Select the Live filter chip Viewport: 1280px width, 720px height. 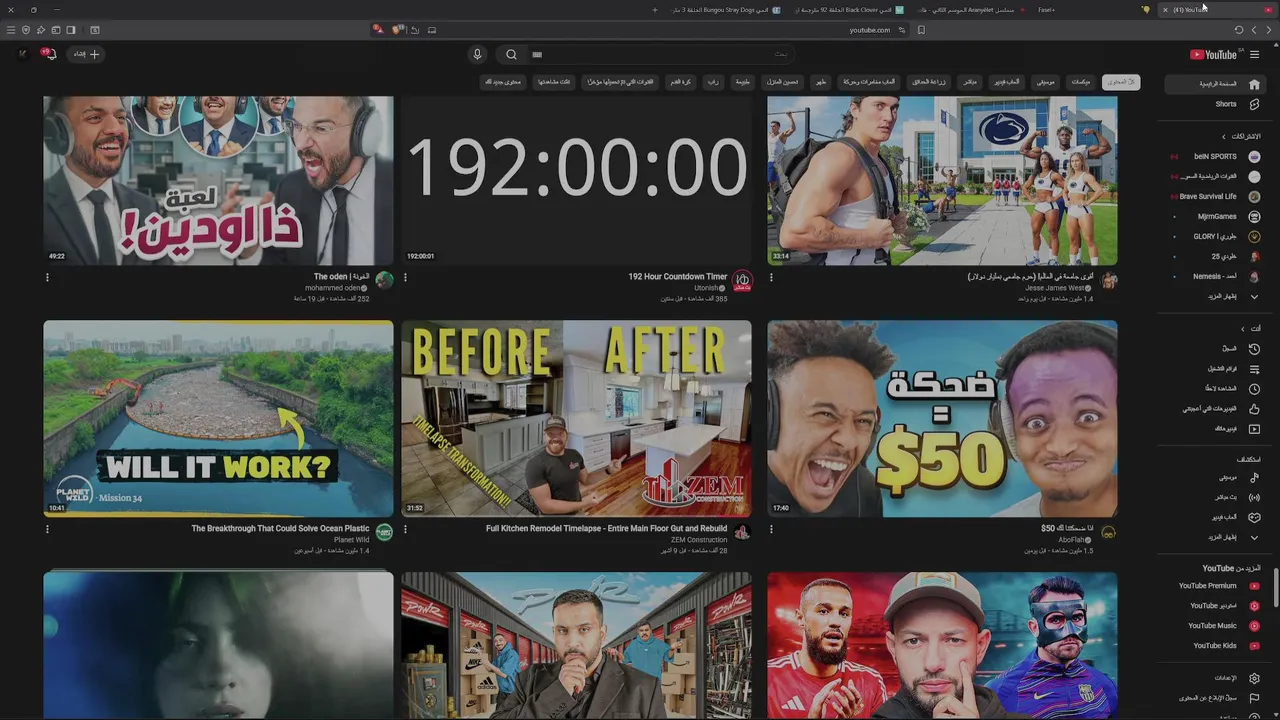[970, 82]
